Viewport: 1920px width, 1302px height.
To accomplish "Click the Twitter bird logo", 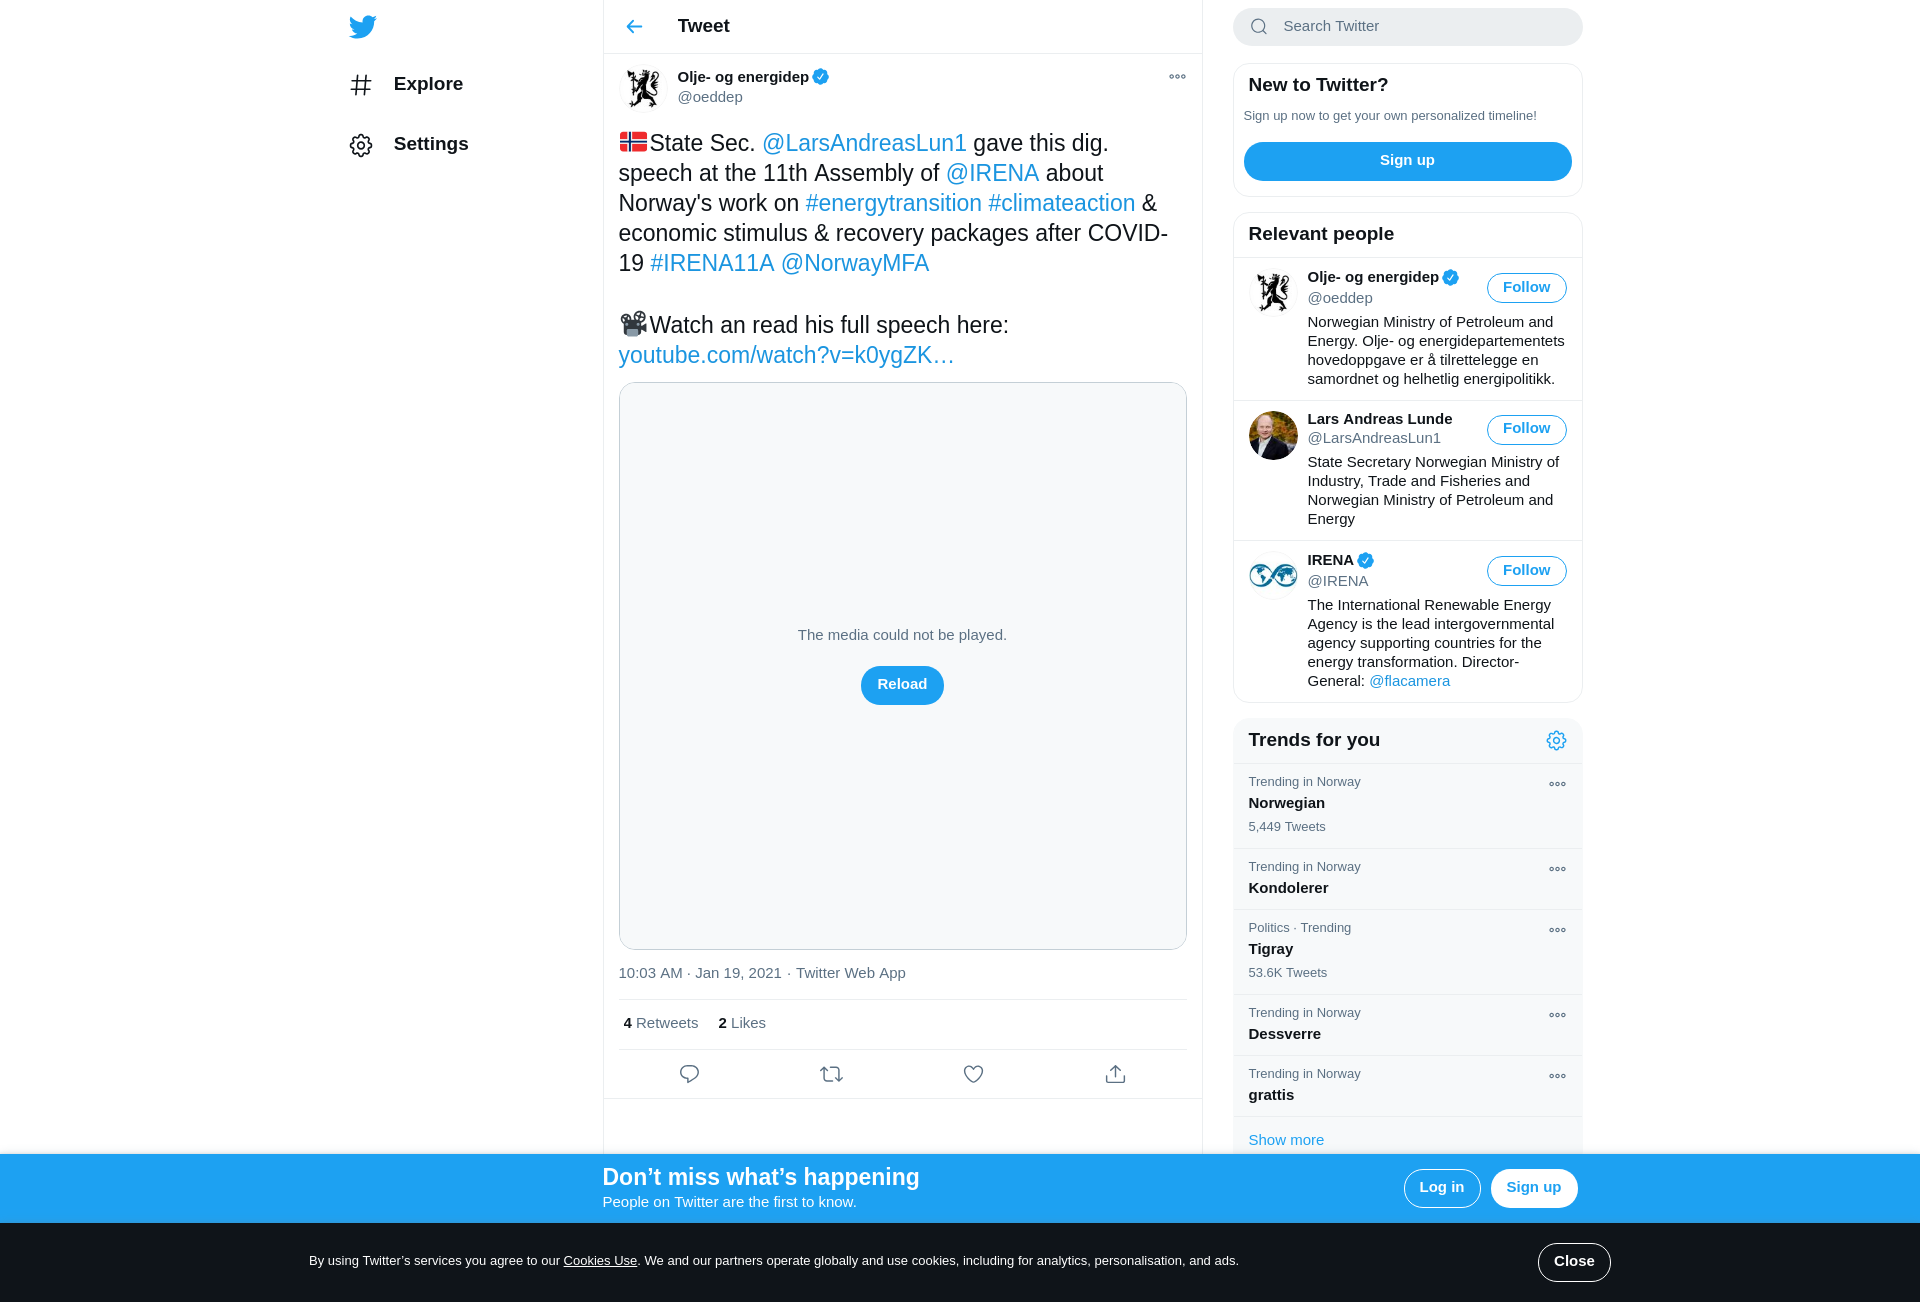I will tap(362, 27).
